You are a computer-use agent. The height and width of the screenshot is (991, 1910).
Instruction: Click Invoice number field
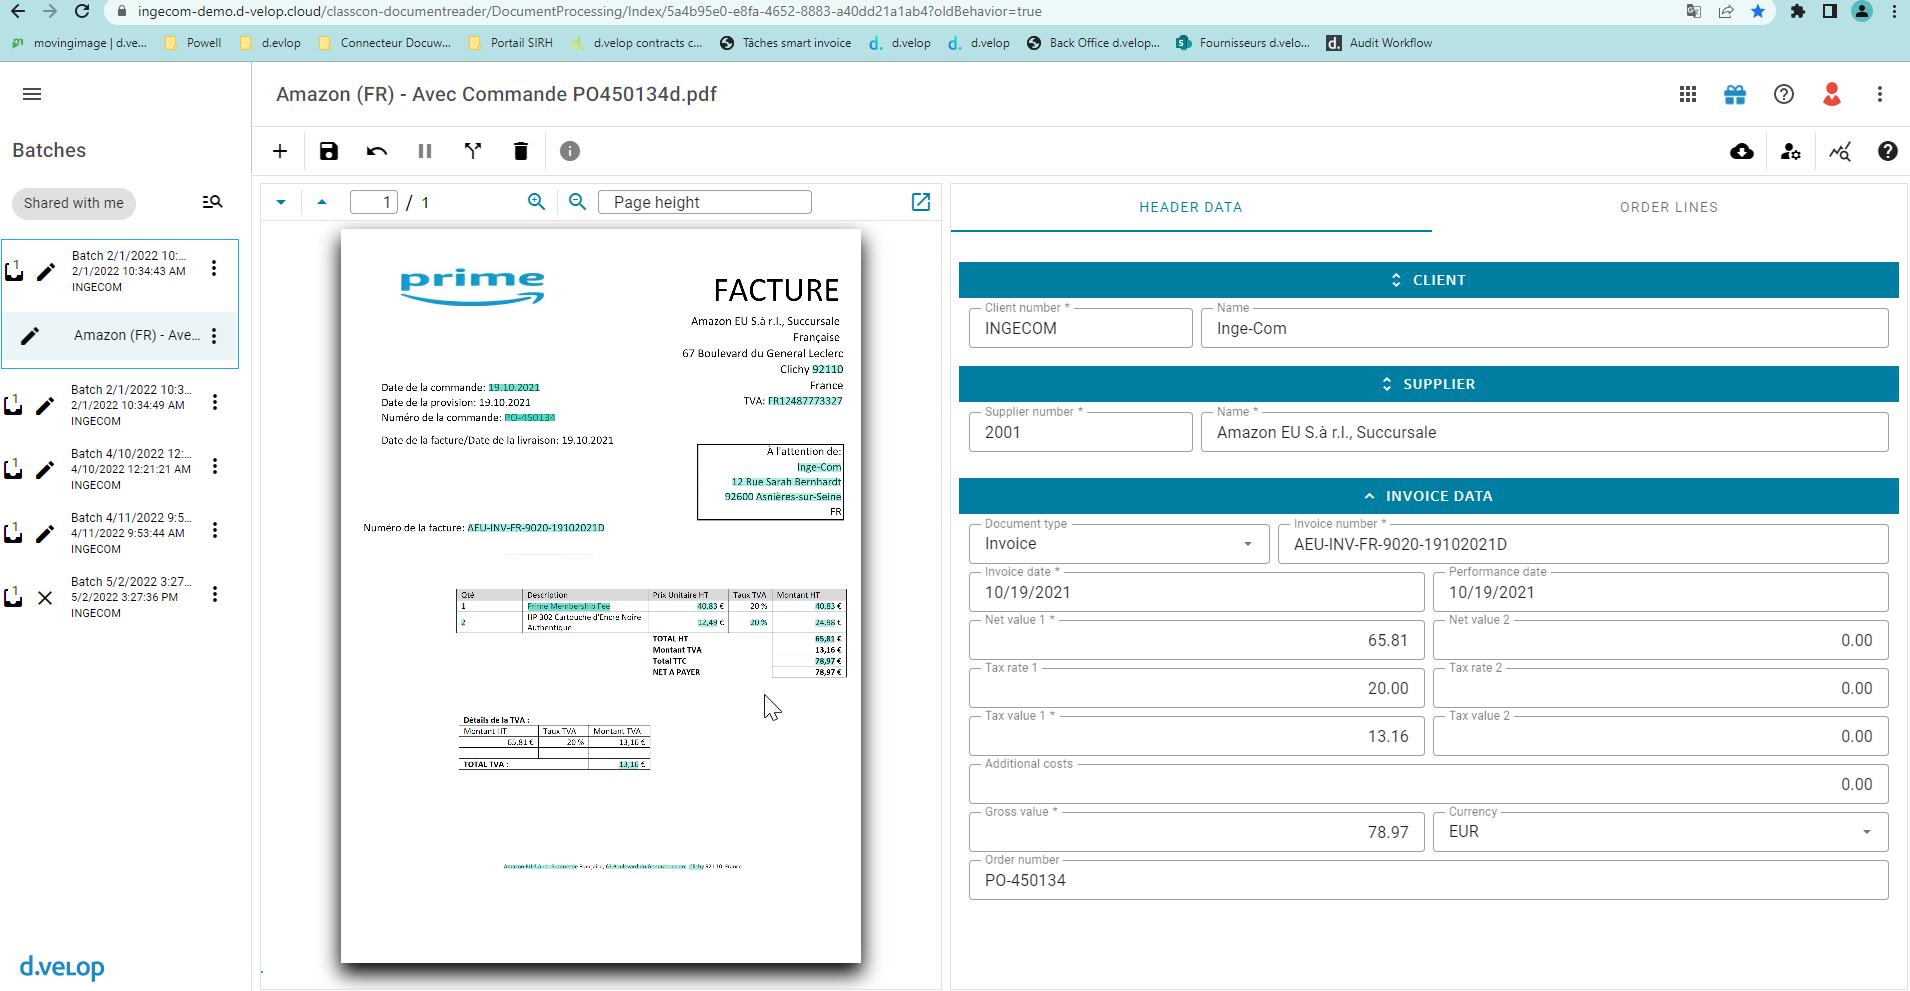click(1583, 544)
